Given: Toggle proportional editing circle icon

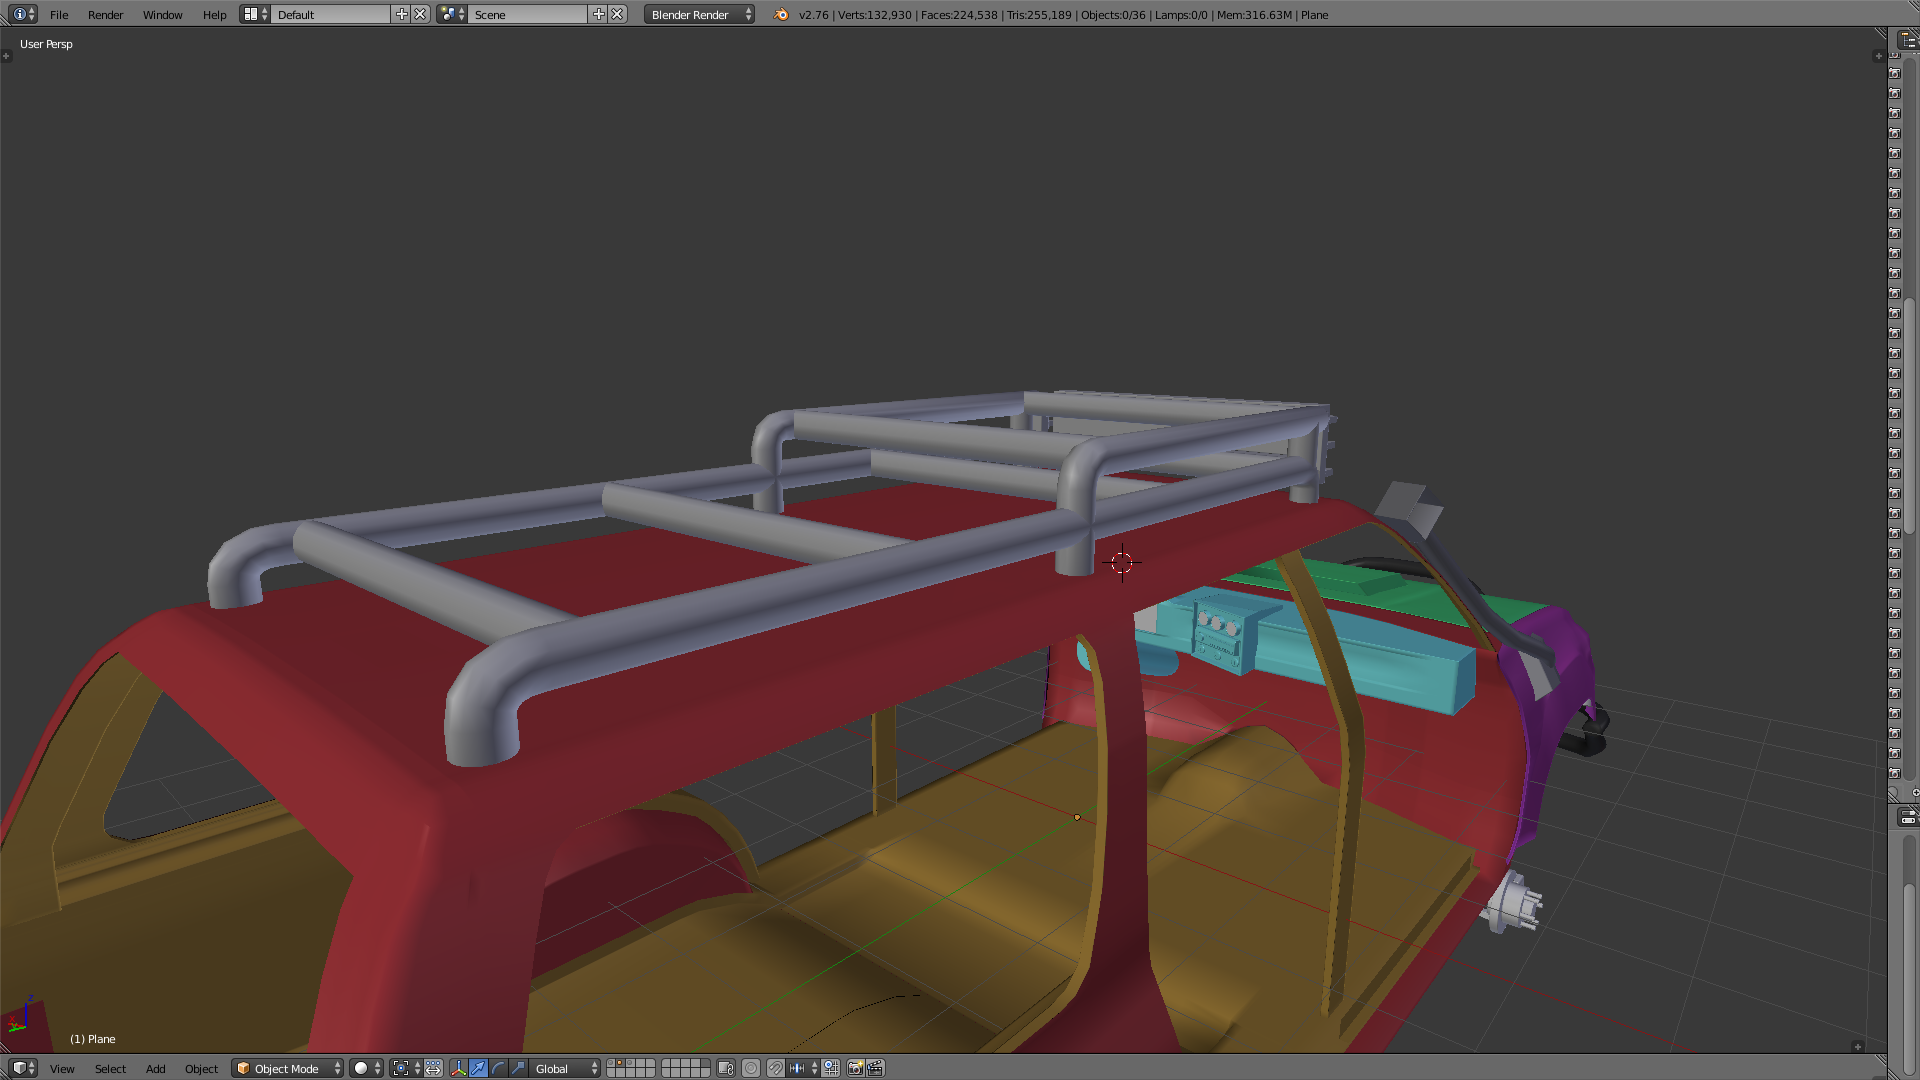Looking at the screenshot, I should [751, 1068].
